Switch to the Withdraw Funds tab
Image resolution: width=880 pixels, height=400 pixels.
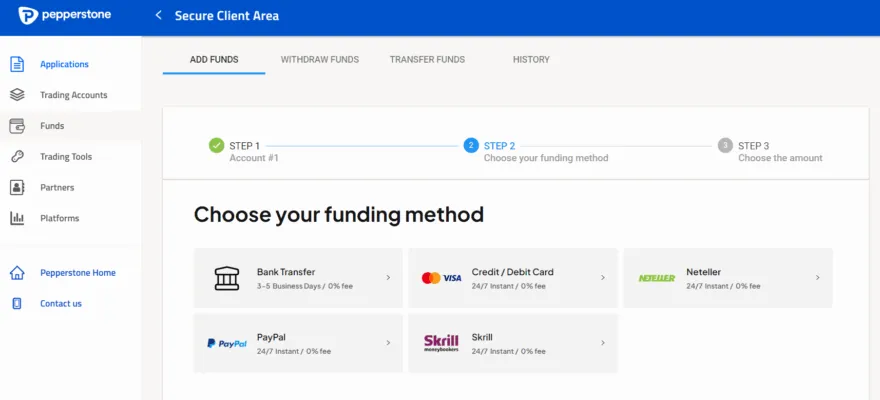(320, 59)
